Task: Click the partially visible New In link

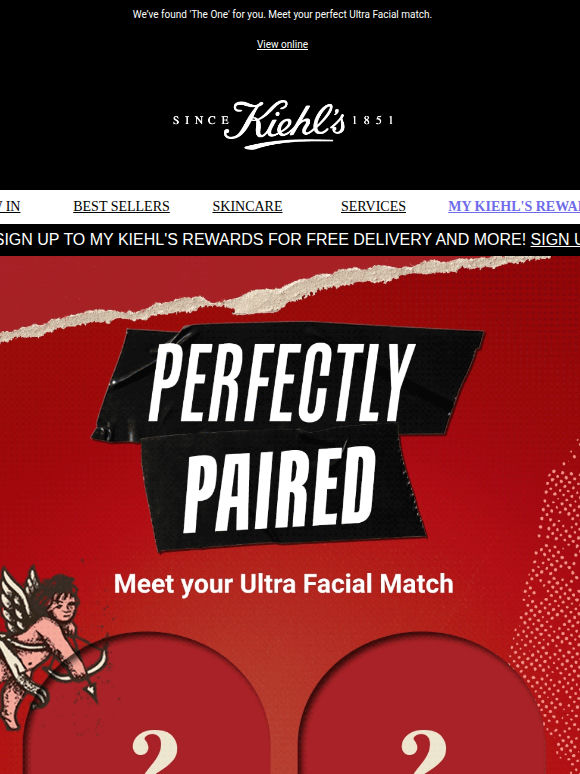Action: pos(10,206)
